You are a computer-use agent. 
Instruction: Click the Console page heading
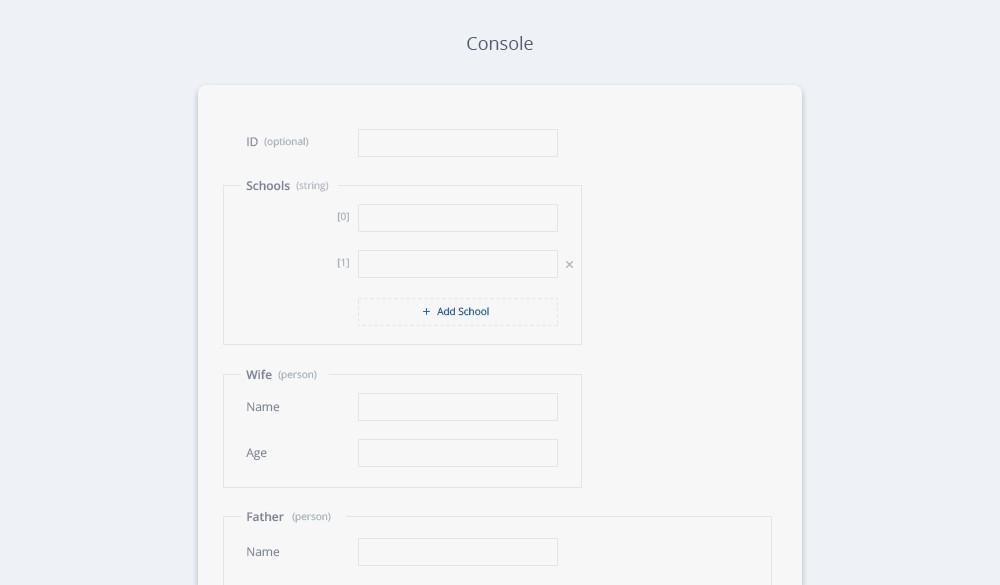(499, 43)
